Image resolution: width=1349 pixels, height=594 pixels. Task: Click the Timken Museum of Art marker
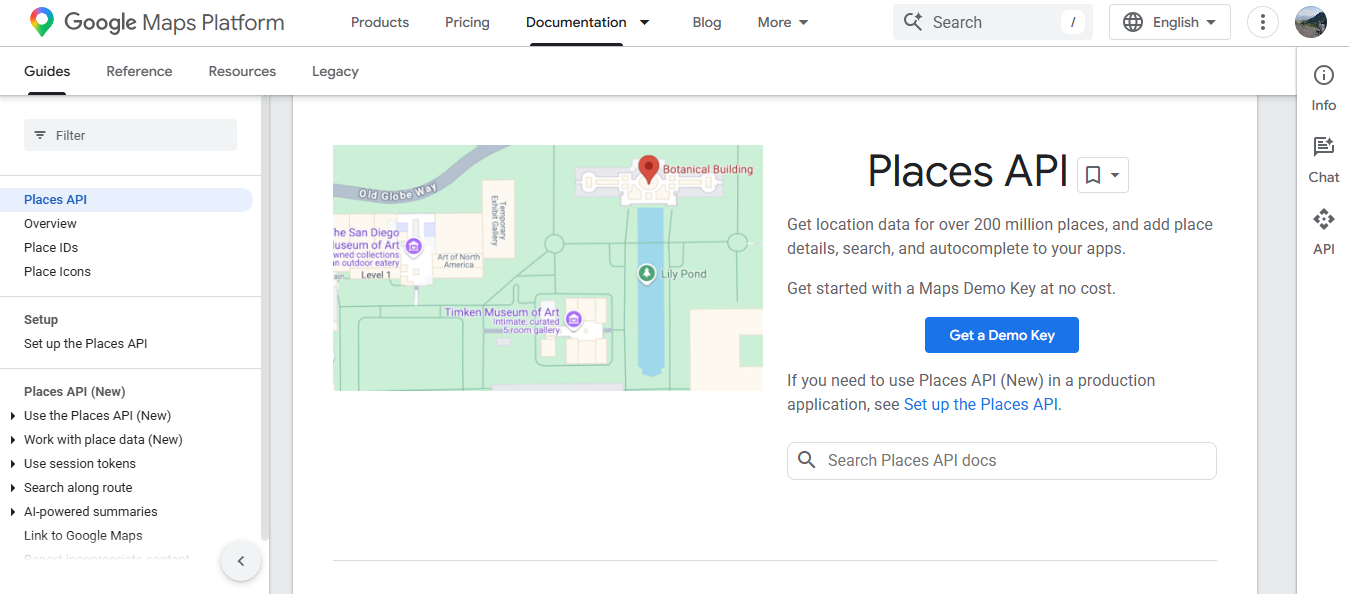(574, 319)
